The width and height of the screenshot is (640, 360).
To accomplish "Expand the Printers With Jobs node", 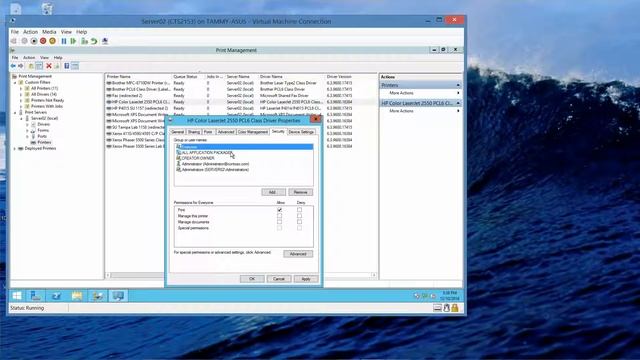I will tap(21, 106).
